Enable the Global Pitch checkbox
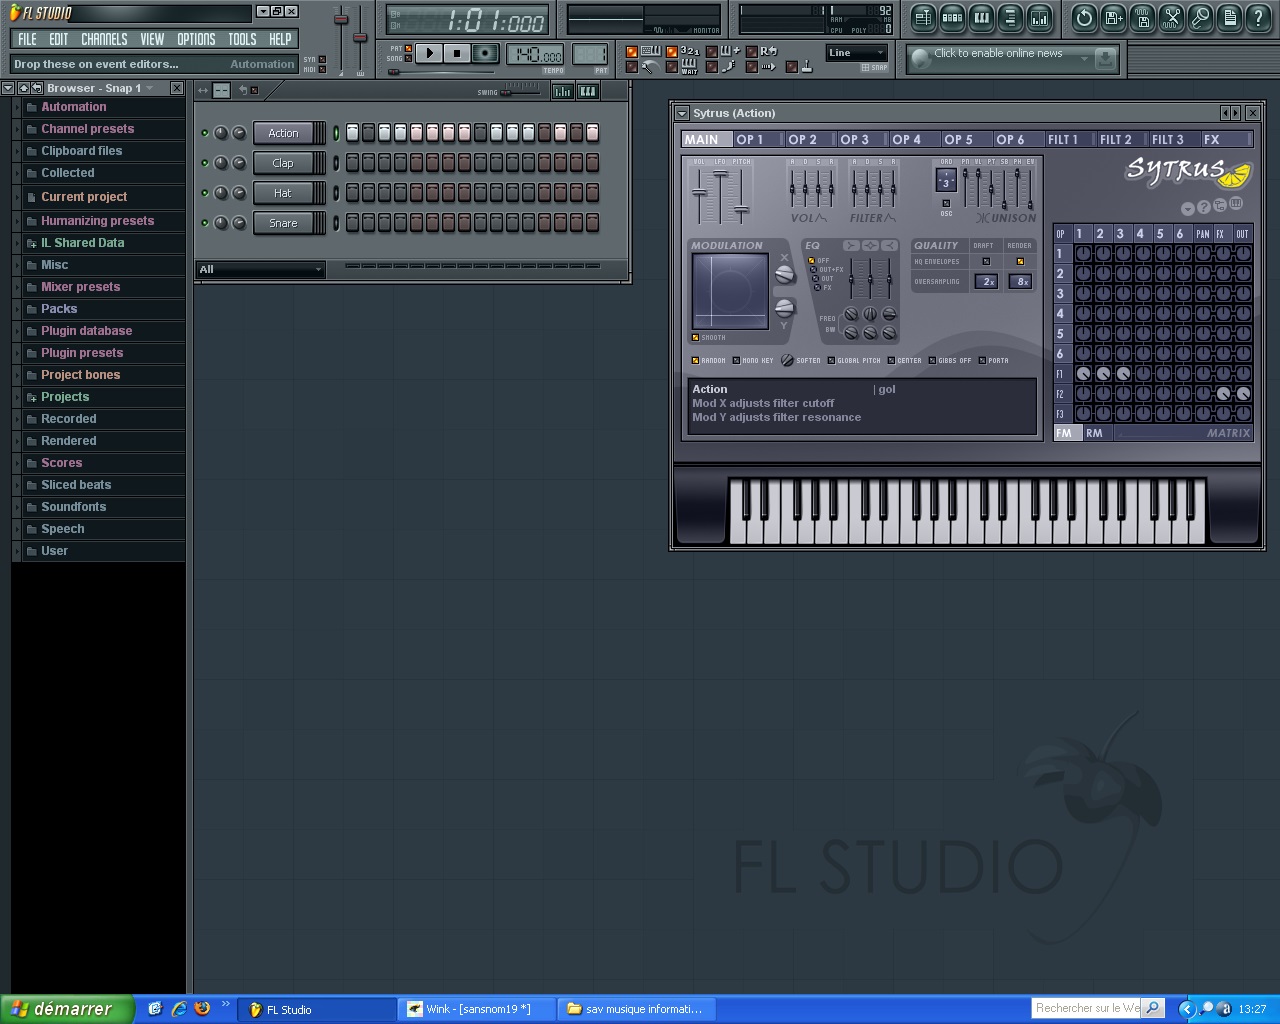 click(831, 360)
